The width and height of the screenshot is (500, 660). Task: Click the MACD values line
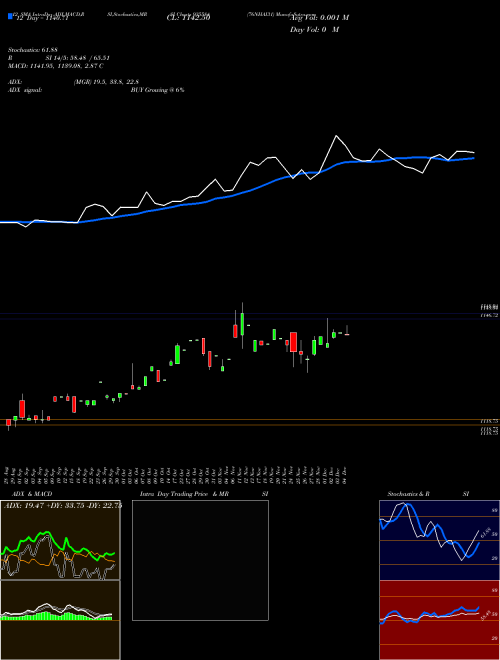click(56, 66)
